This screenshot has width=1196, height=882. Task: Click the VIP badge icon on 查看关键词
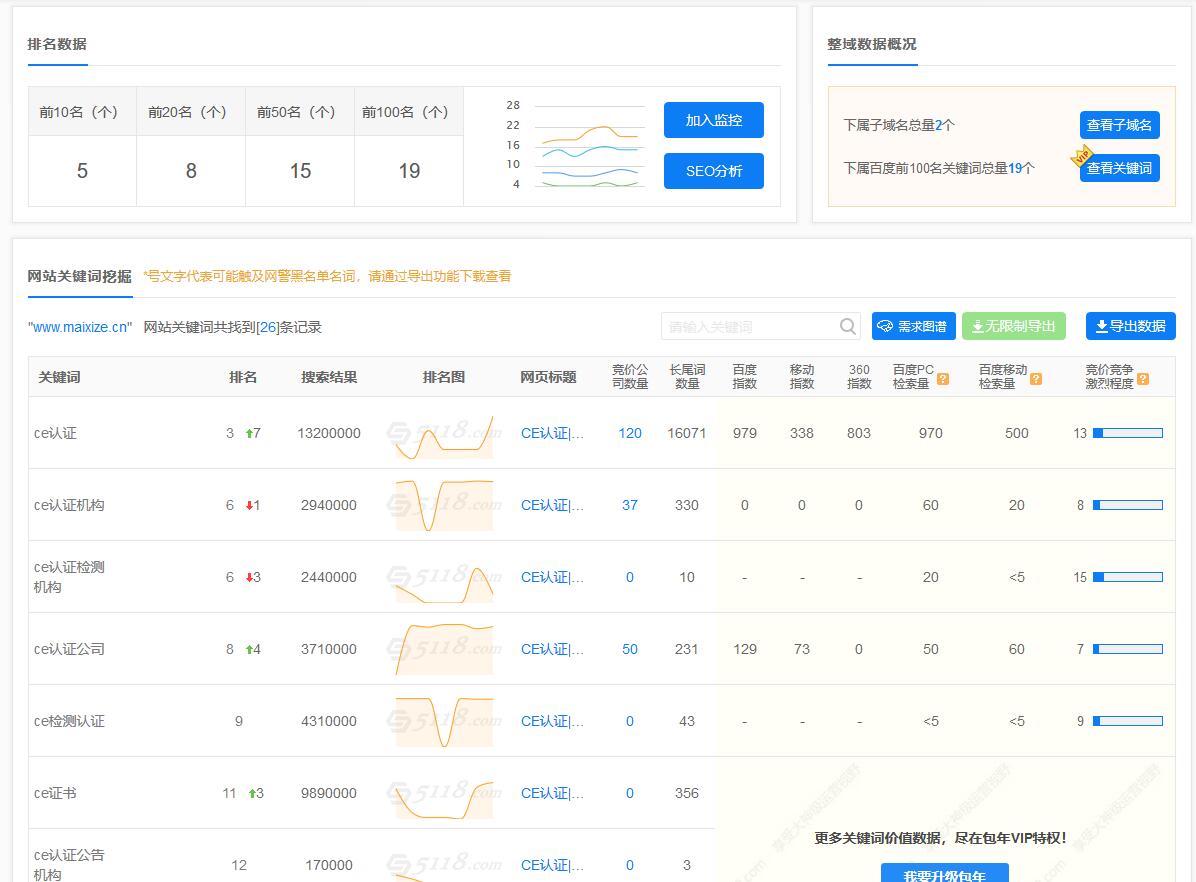pos(1082,156)
